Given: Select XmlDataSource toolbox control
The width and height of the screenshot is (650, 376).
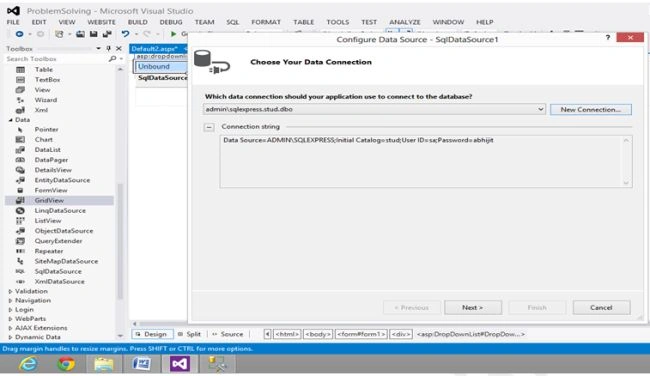Looking at the screenshot, I should 59,281.
